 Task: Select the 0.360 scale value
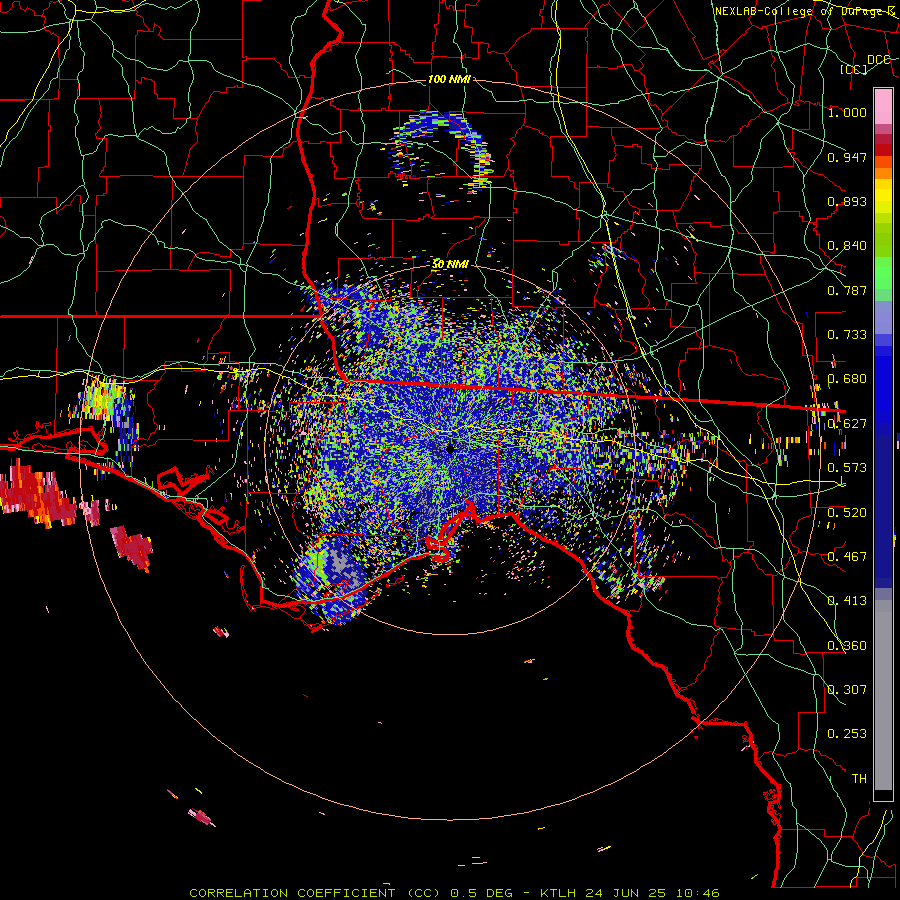[847, 646]
